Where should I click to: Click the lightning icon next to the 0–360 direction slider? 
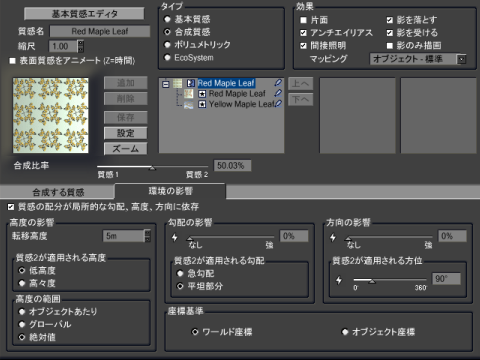point(339,280)
